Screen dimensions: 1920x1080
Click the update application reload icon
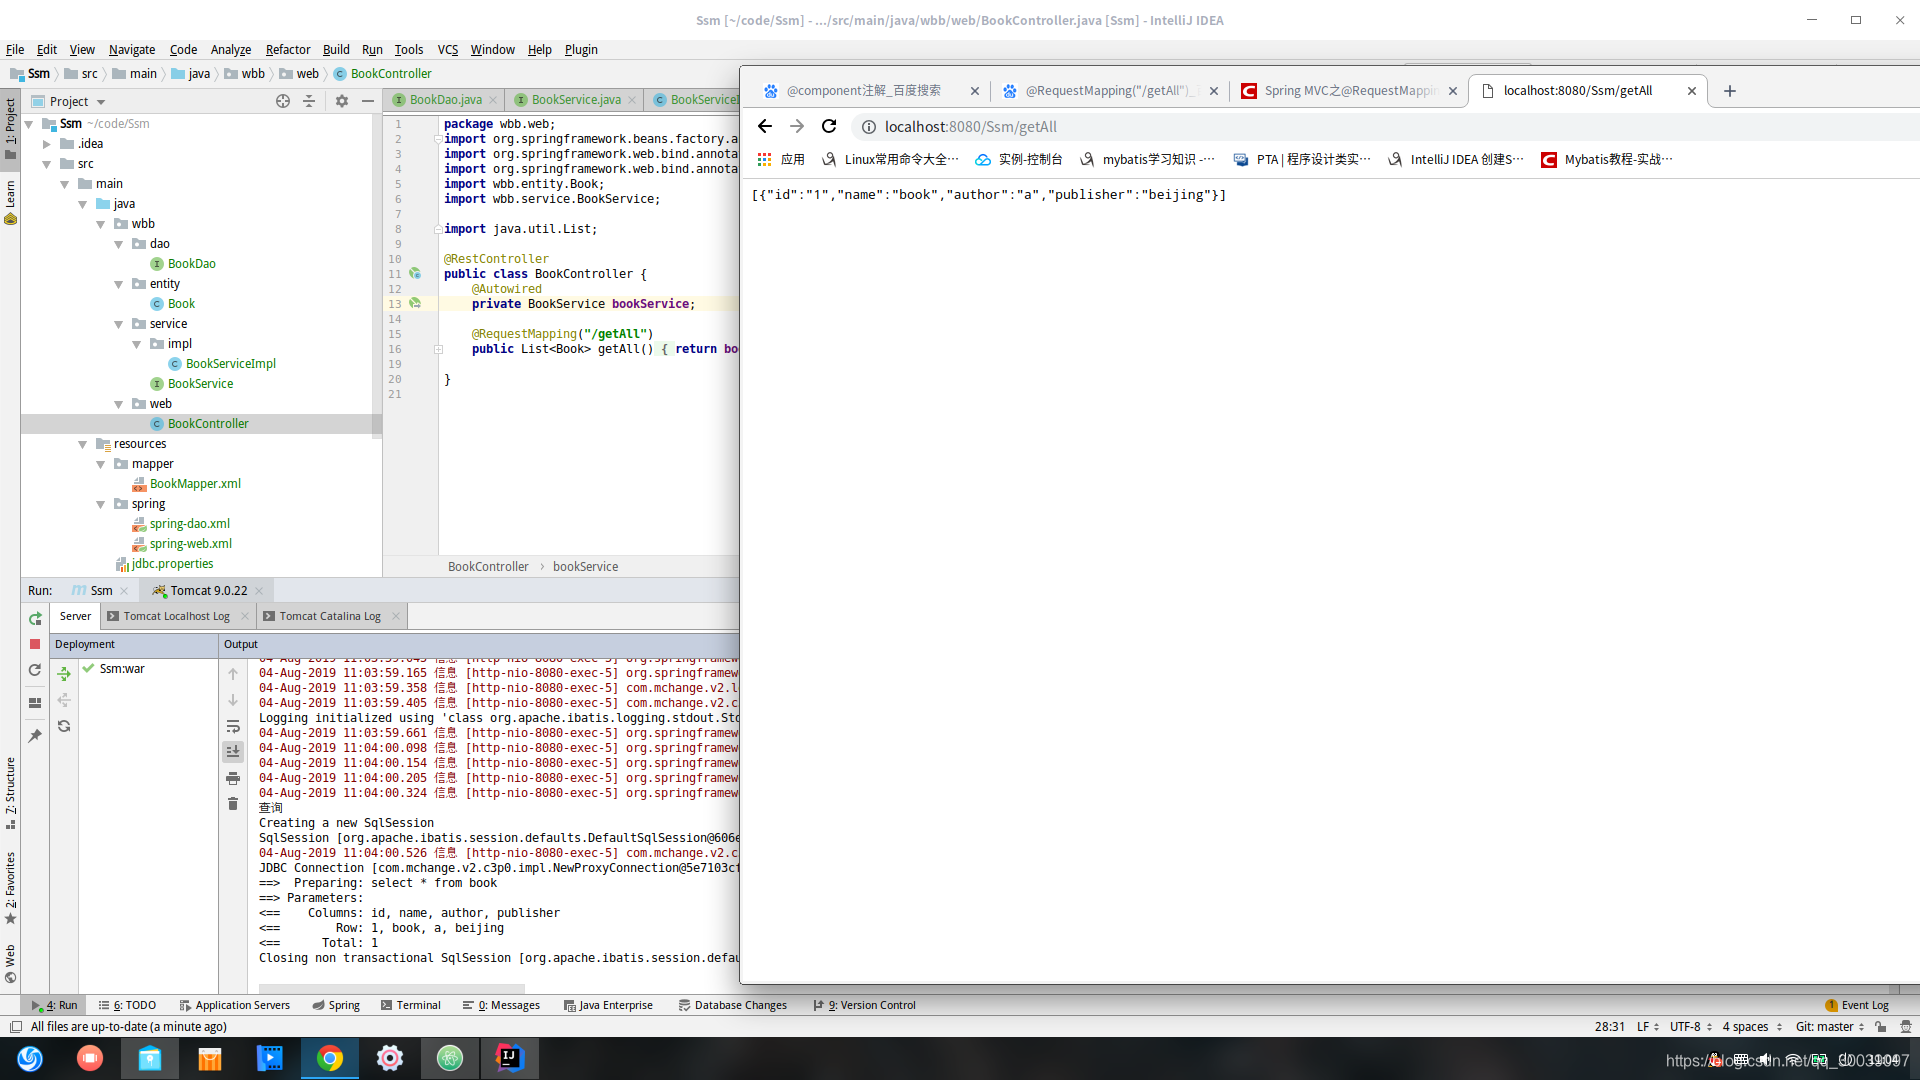pyautogui.click(x=35, y=670)
